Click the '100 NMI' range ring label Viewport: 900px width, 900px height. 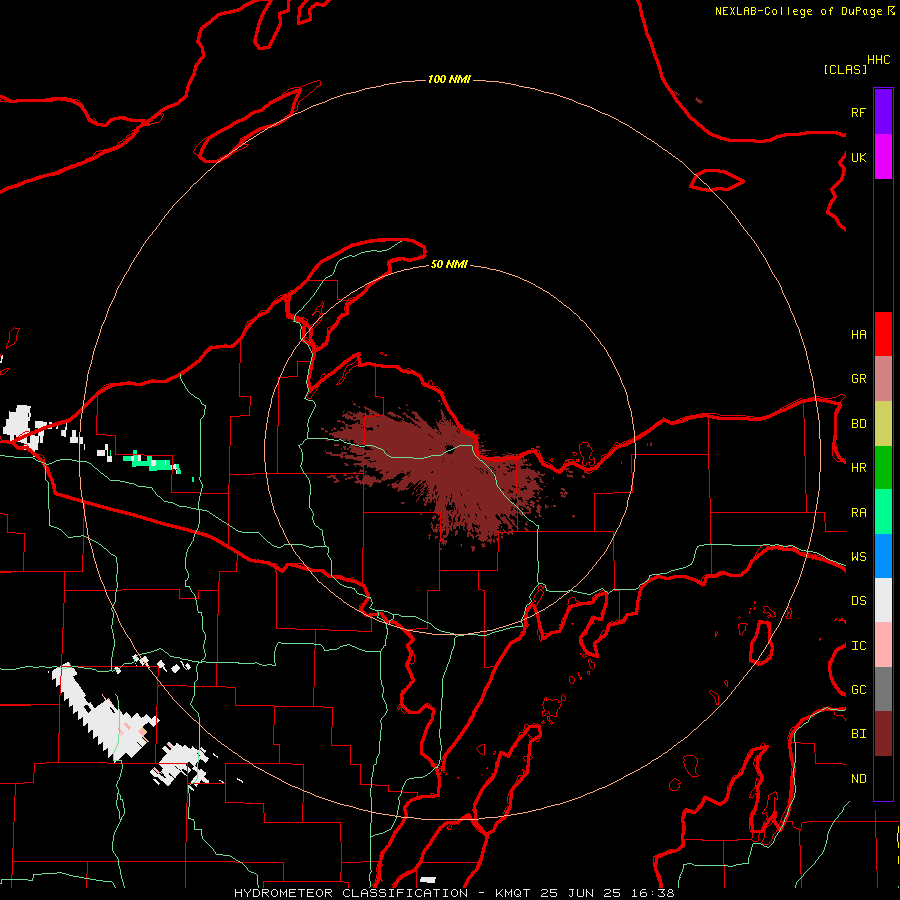pos(449,79)
